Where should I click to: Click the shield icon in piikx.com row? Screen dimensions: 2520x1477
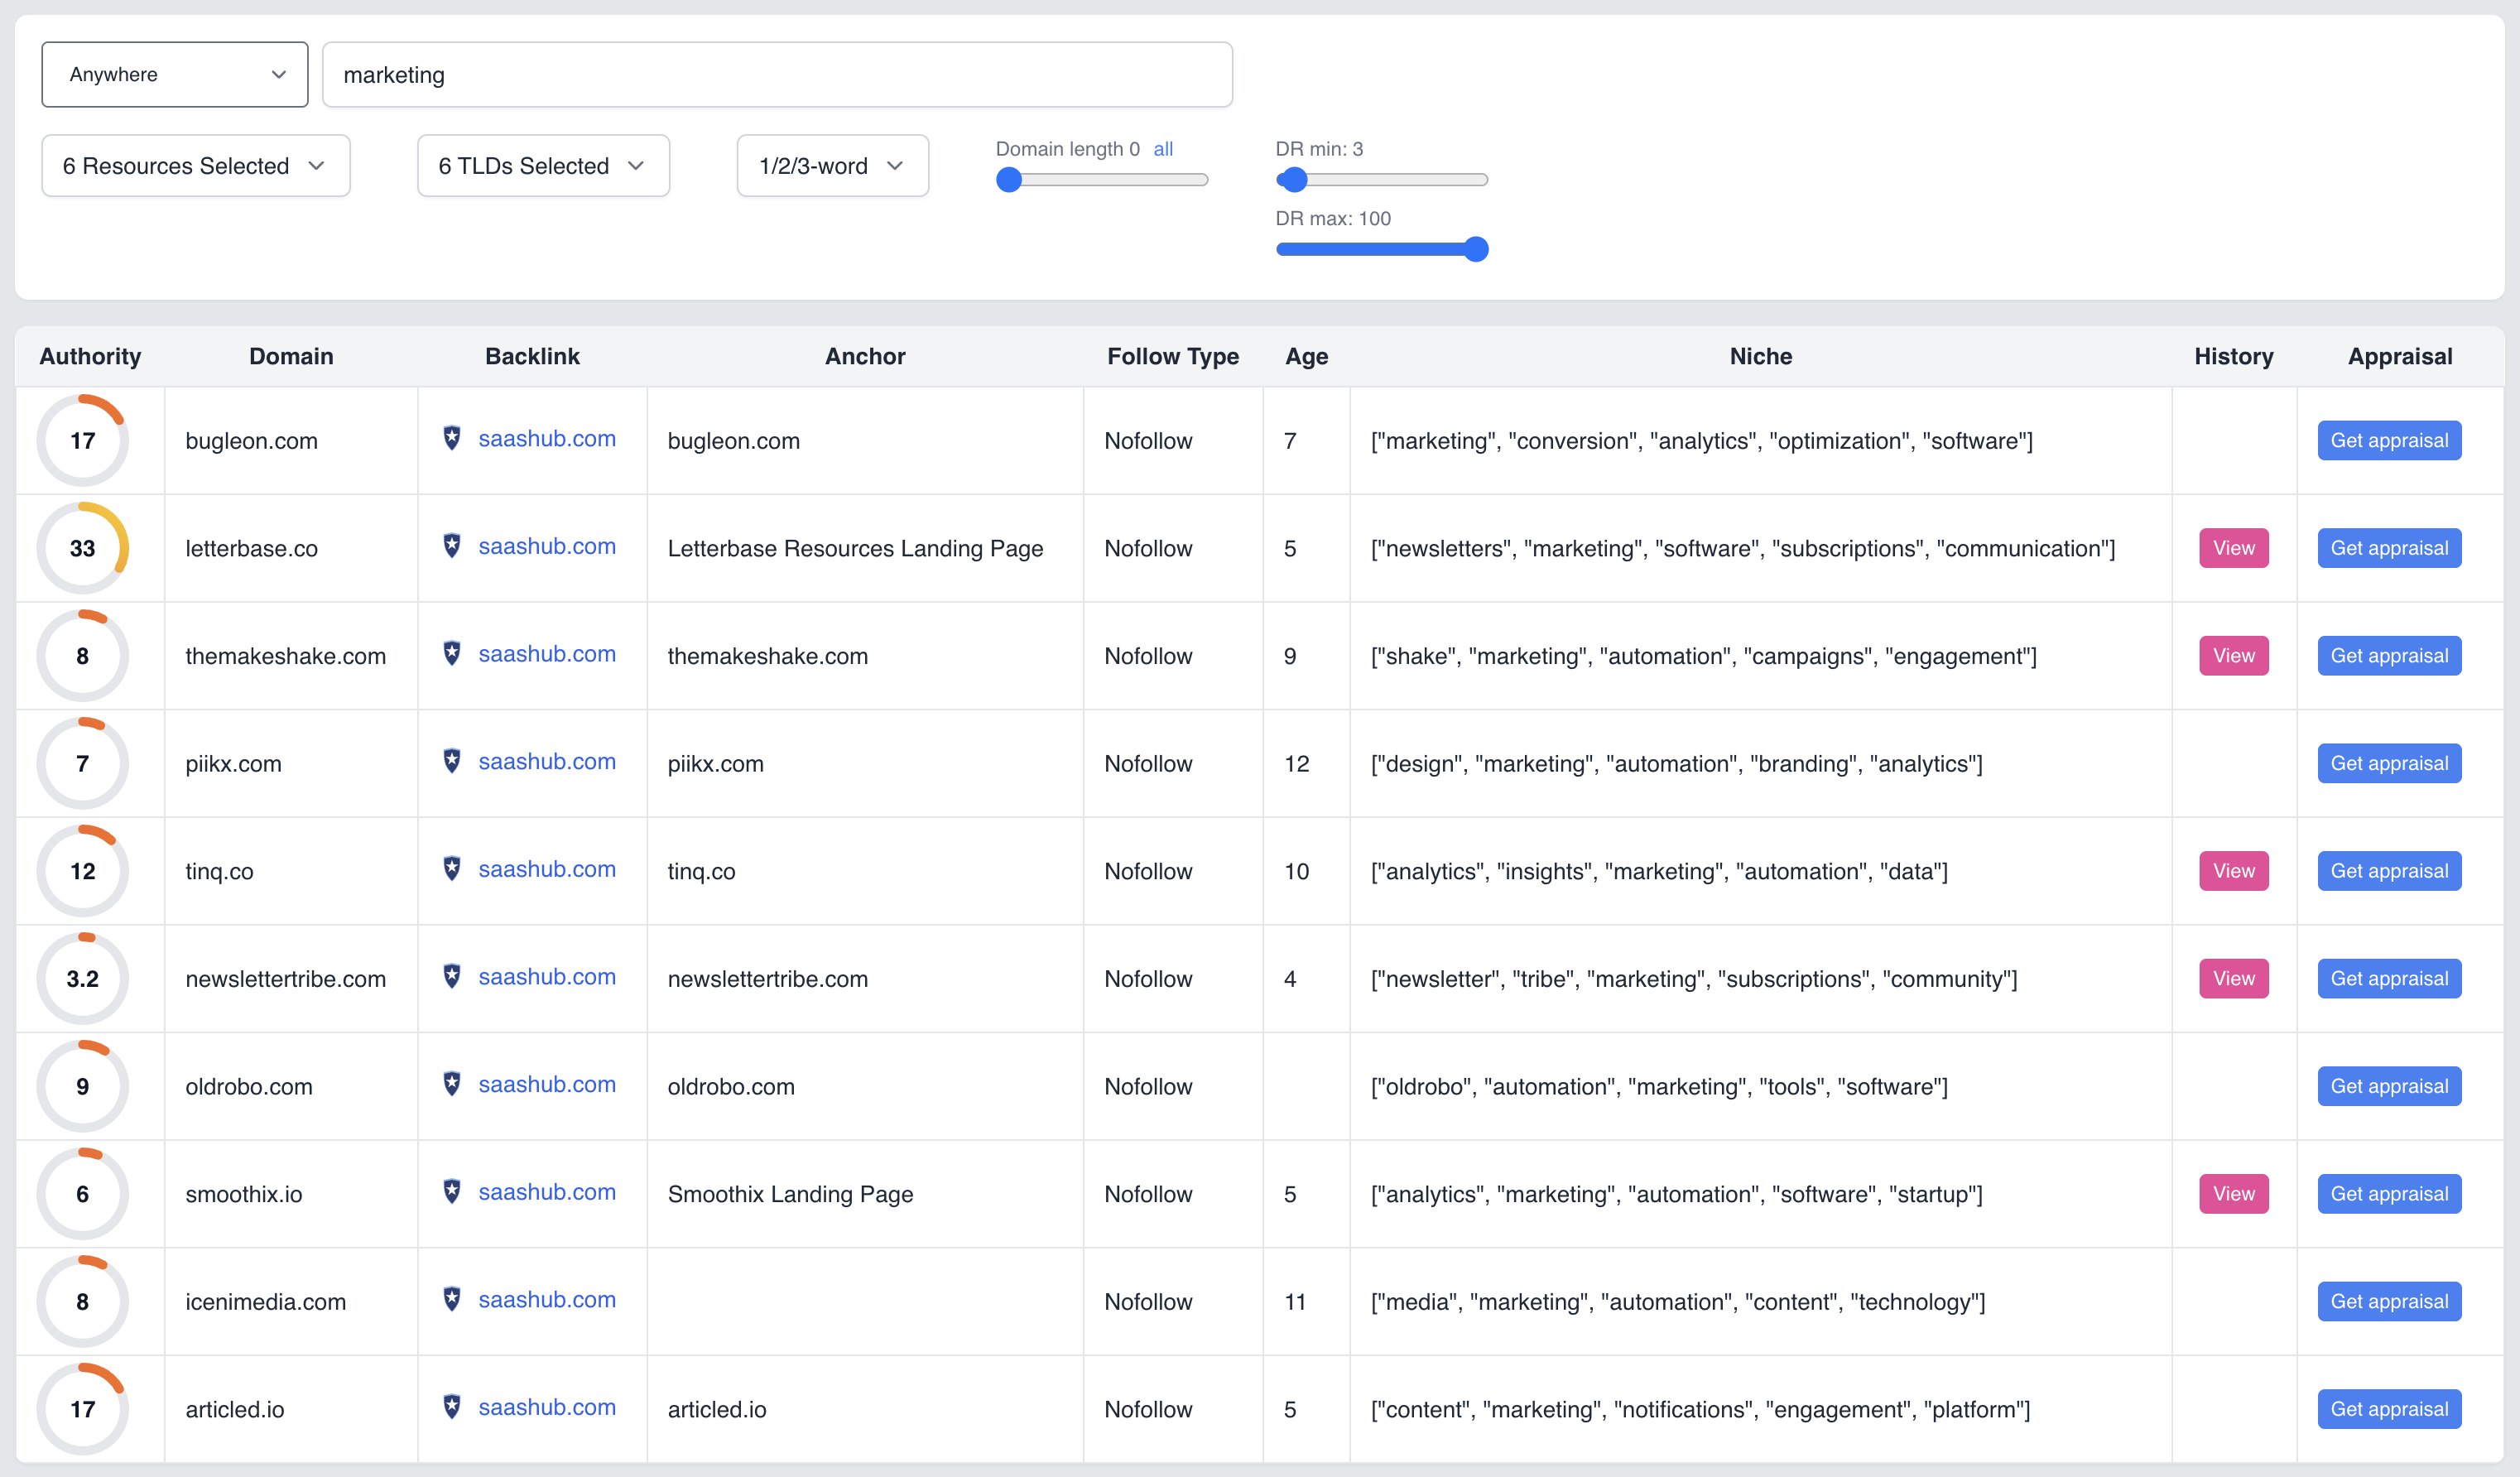452,761
